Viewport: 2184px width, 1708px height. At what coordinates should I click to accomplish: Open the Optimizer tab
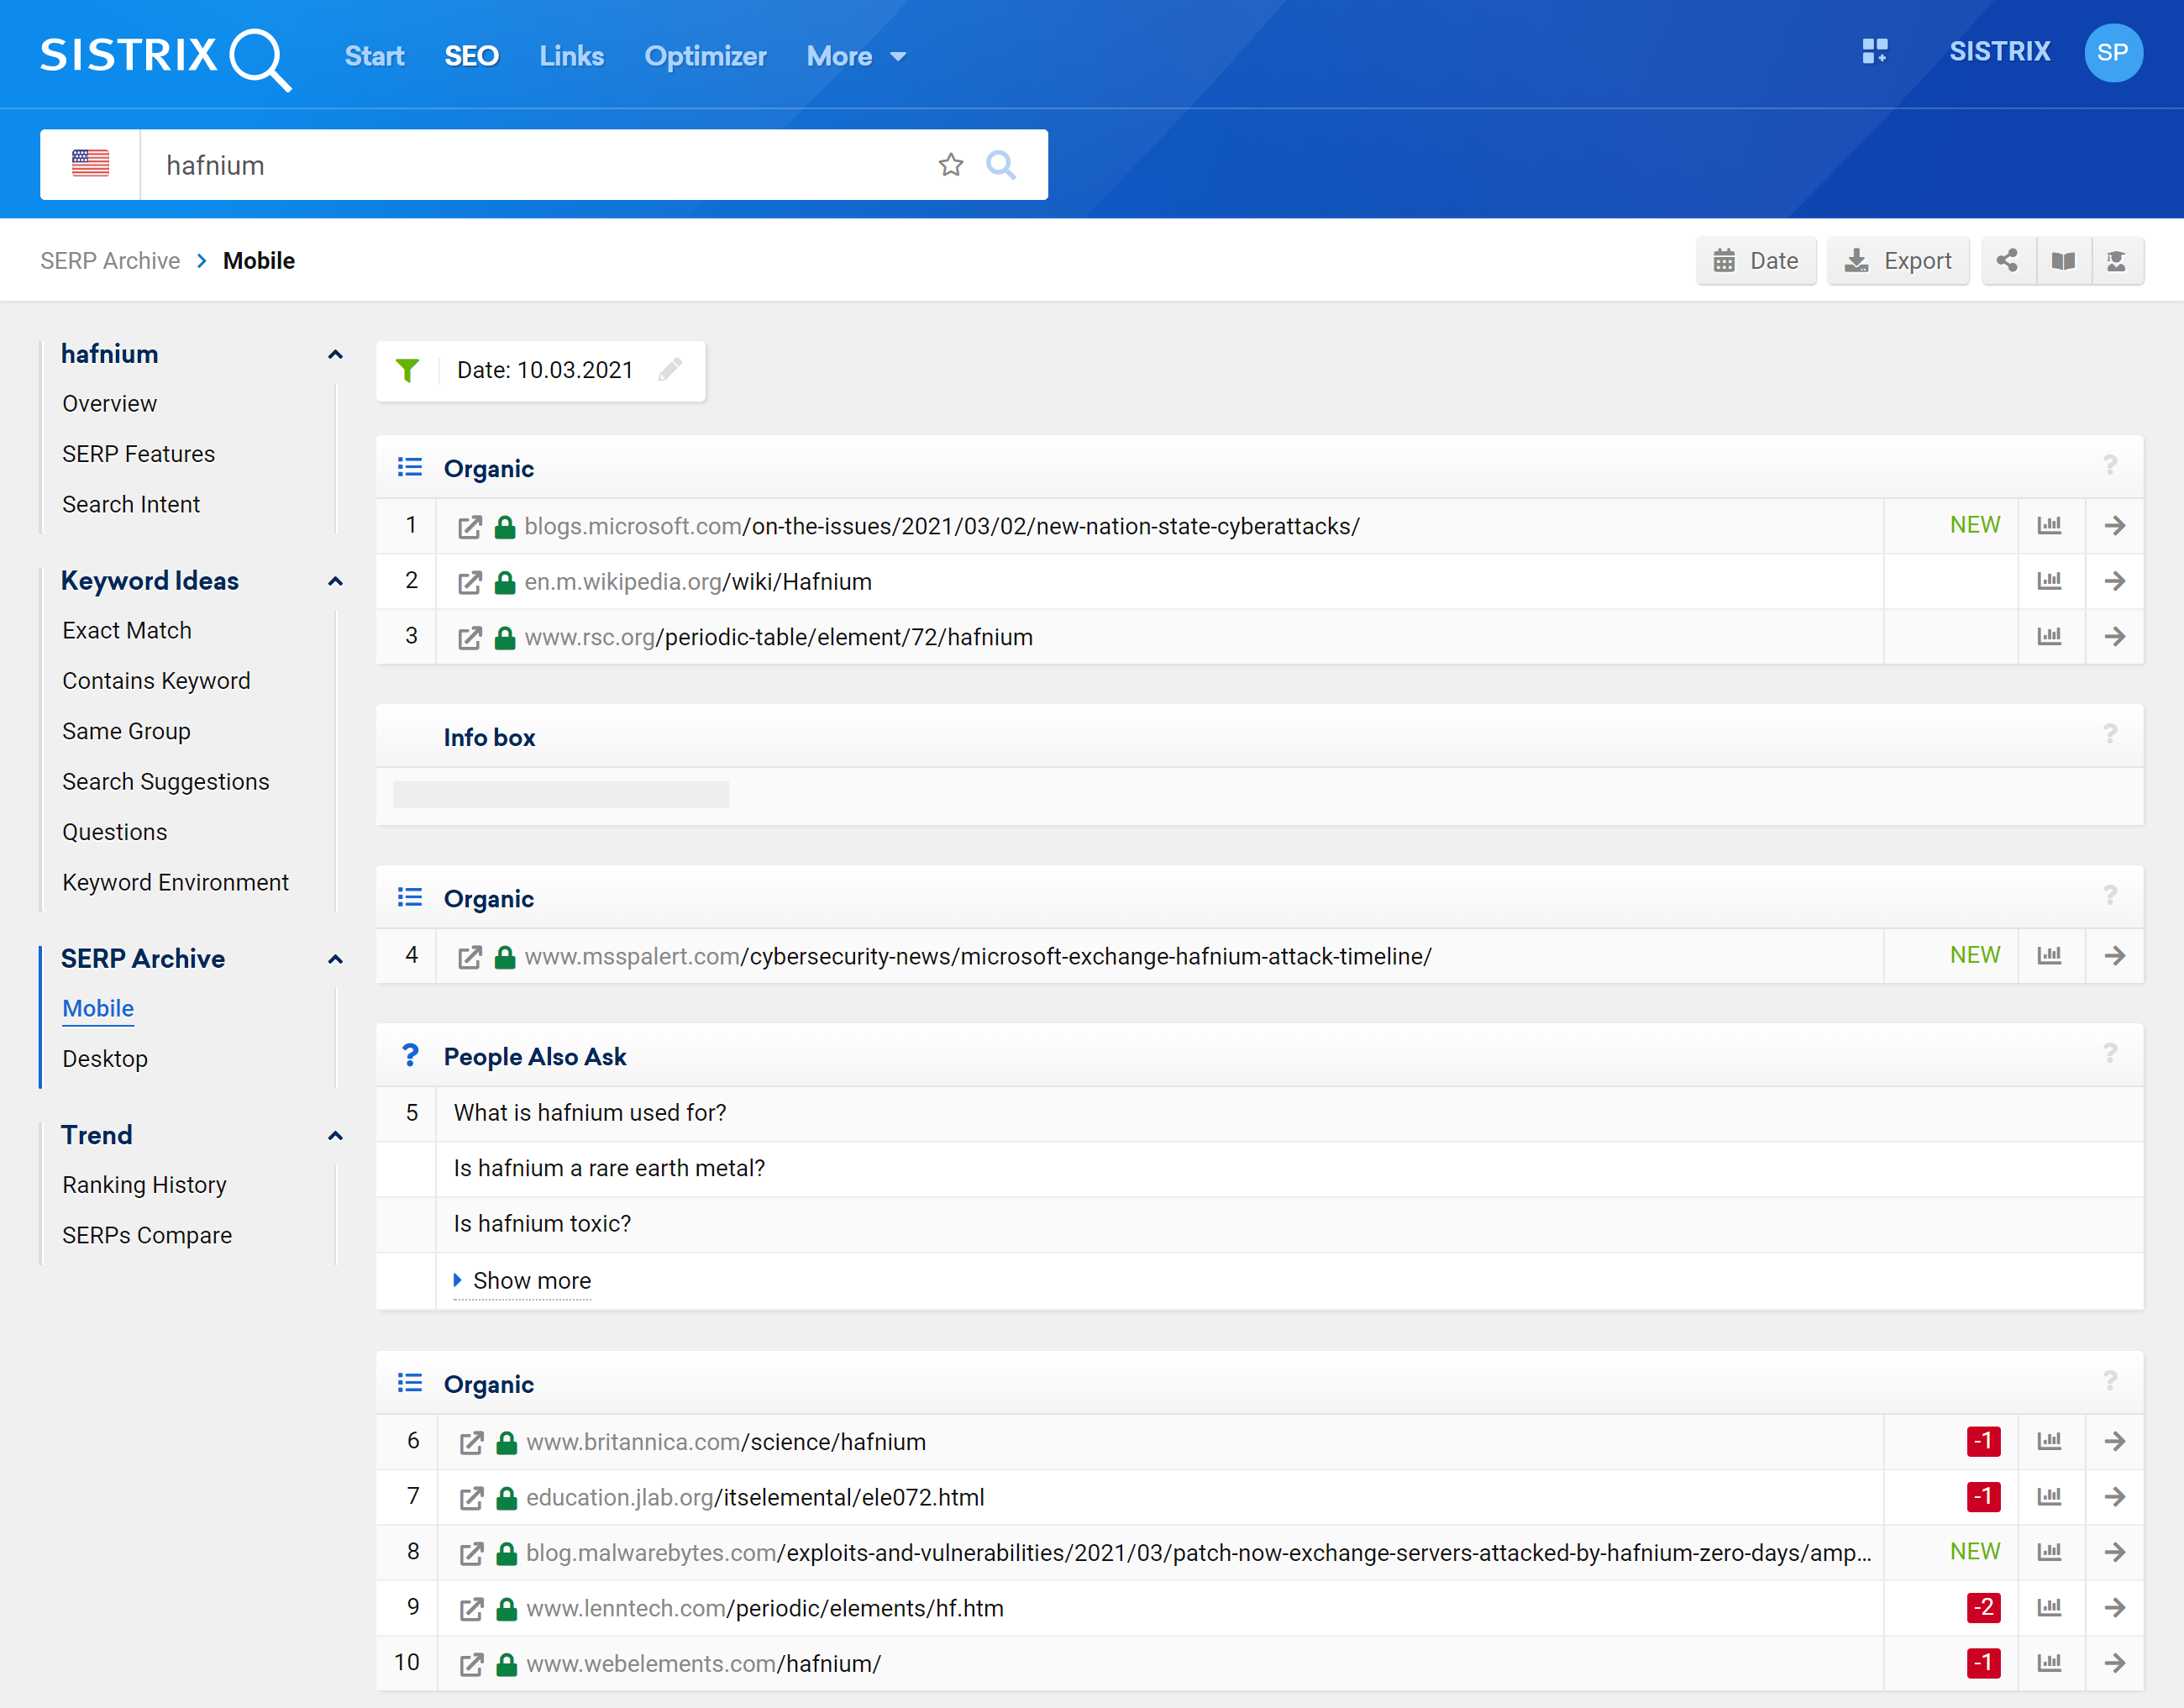pyautogui.click(x=705, y=56)
